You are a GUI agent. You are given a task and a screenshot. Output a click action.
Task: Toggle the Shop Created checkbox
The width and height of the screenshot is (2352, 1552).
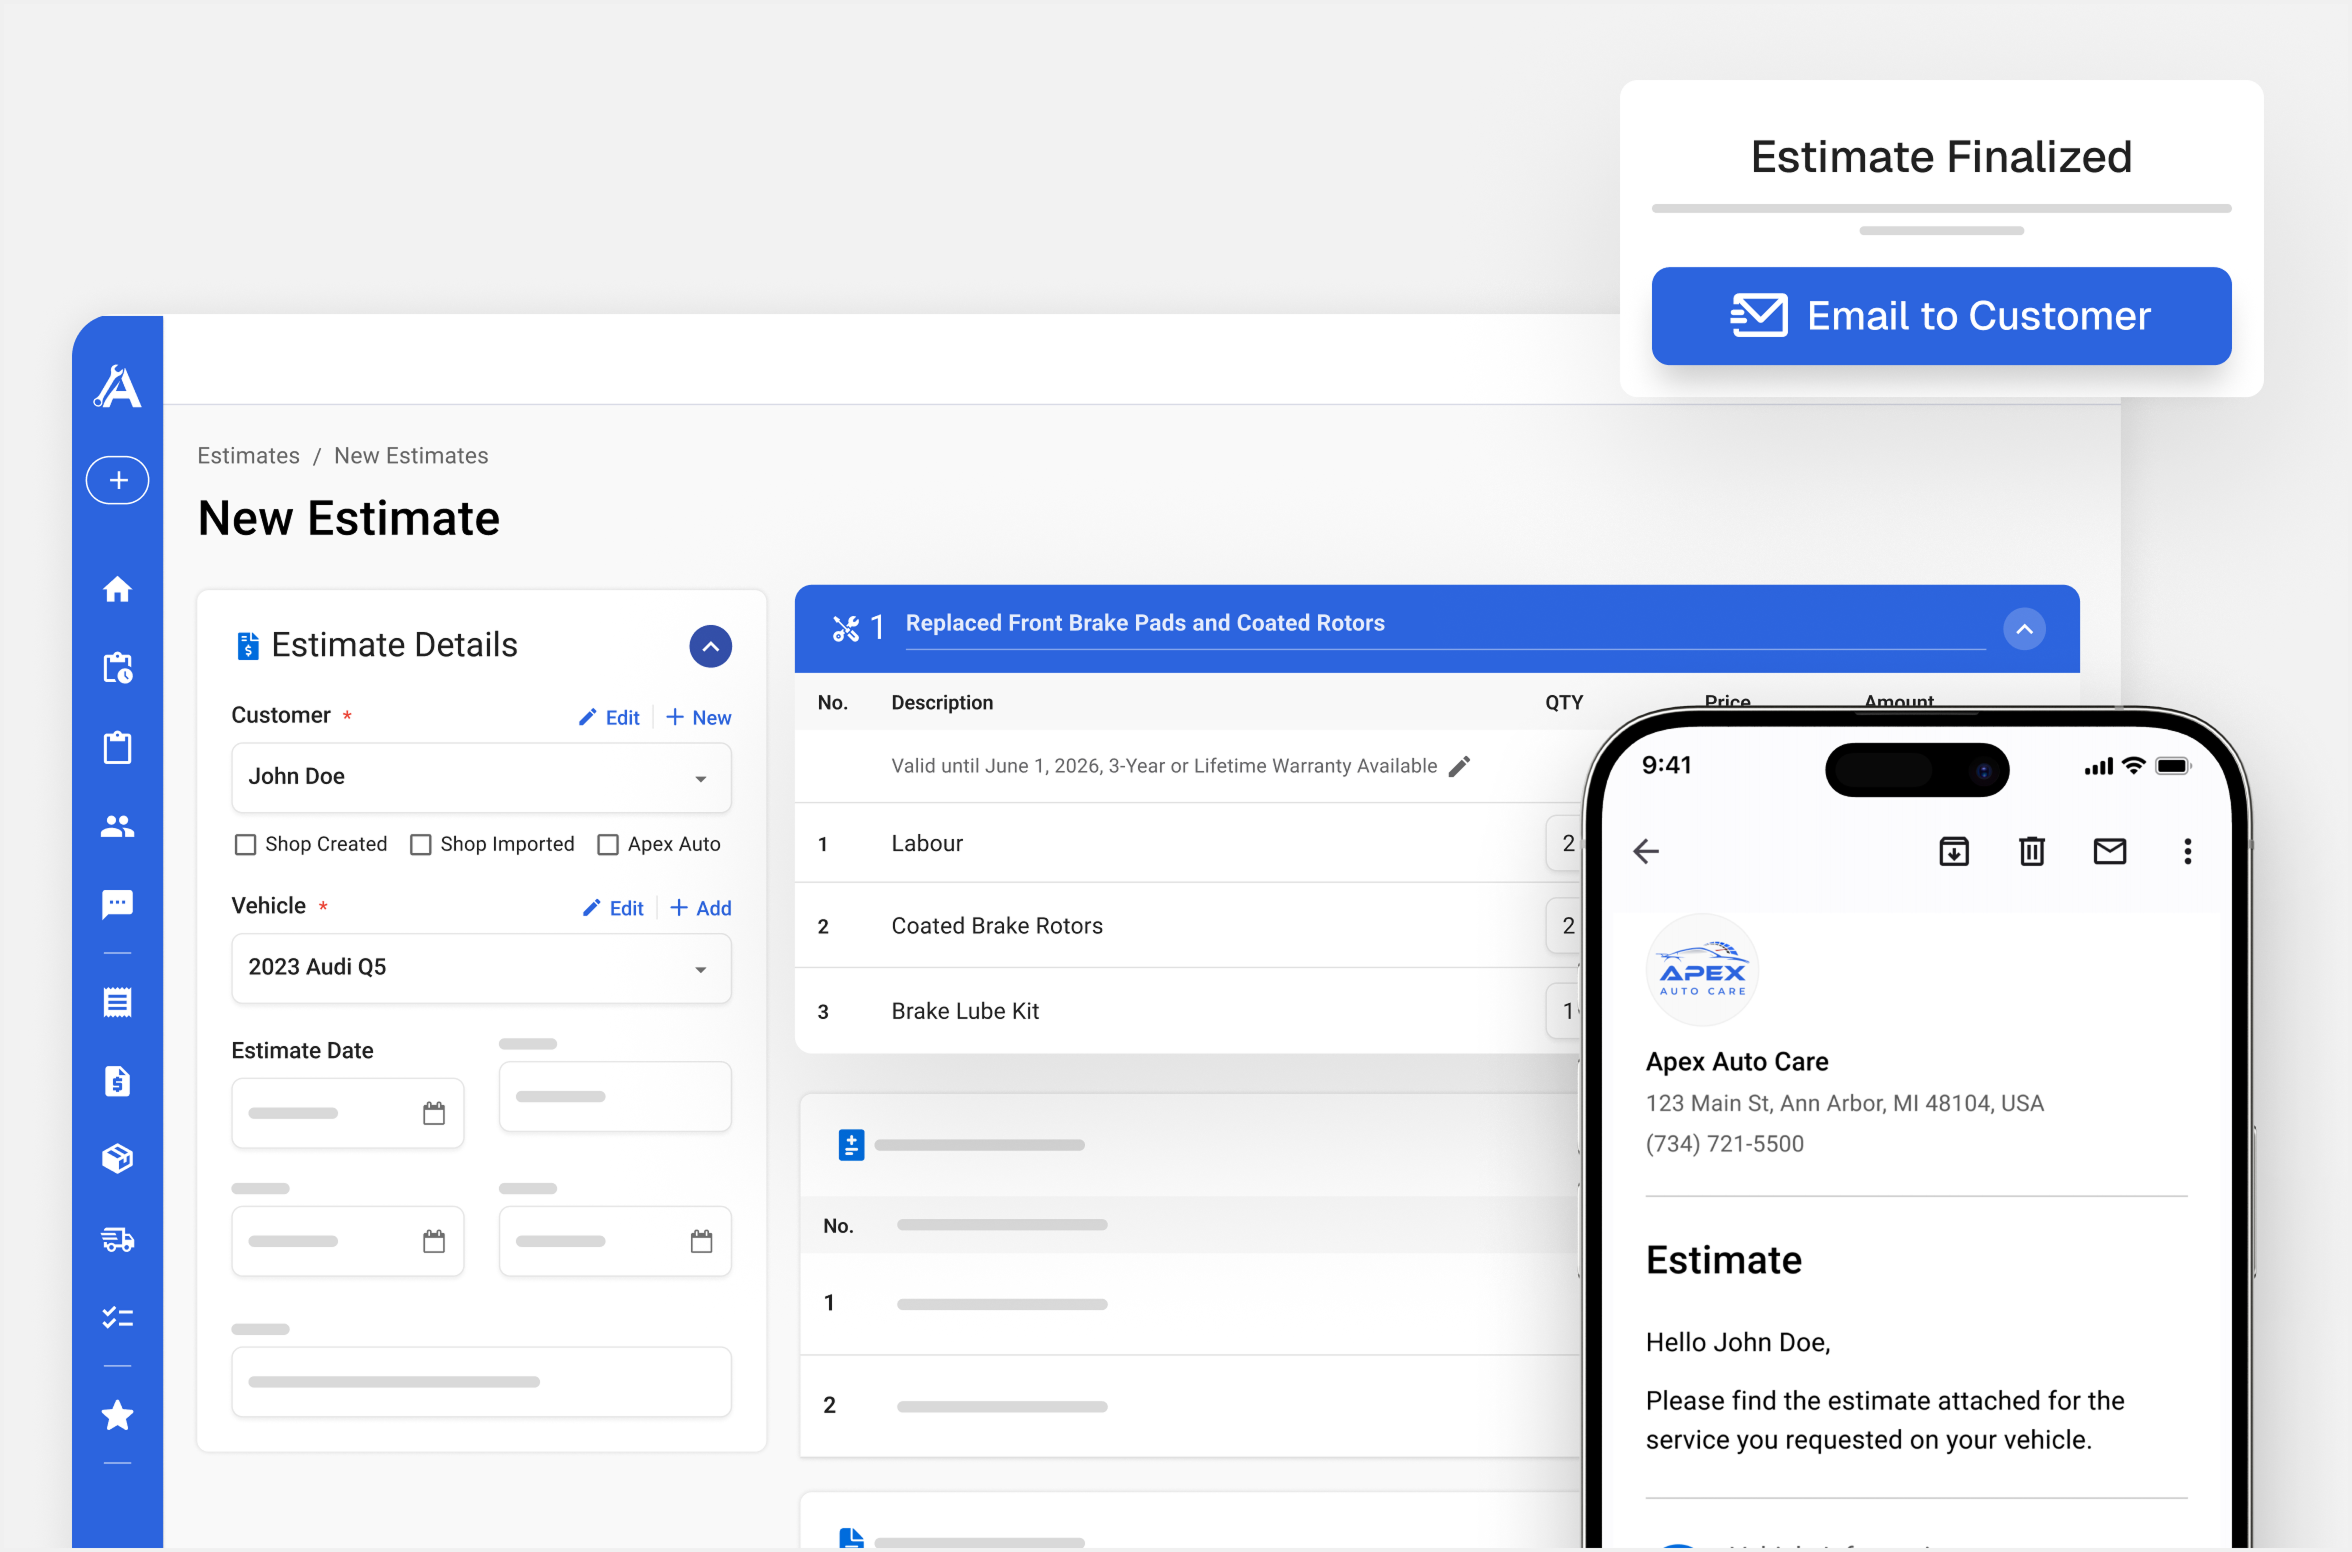coord(245,845)
